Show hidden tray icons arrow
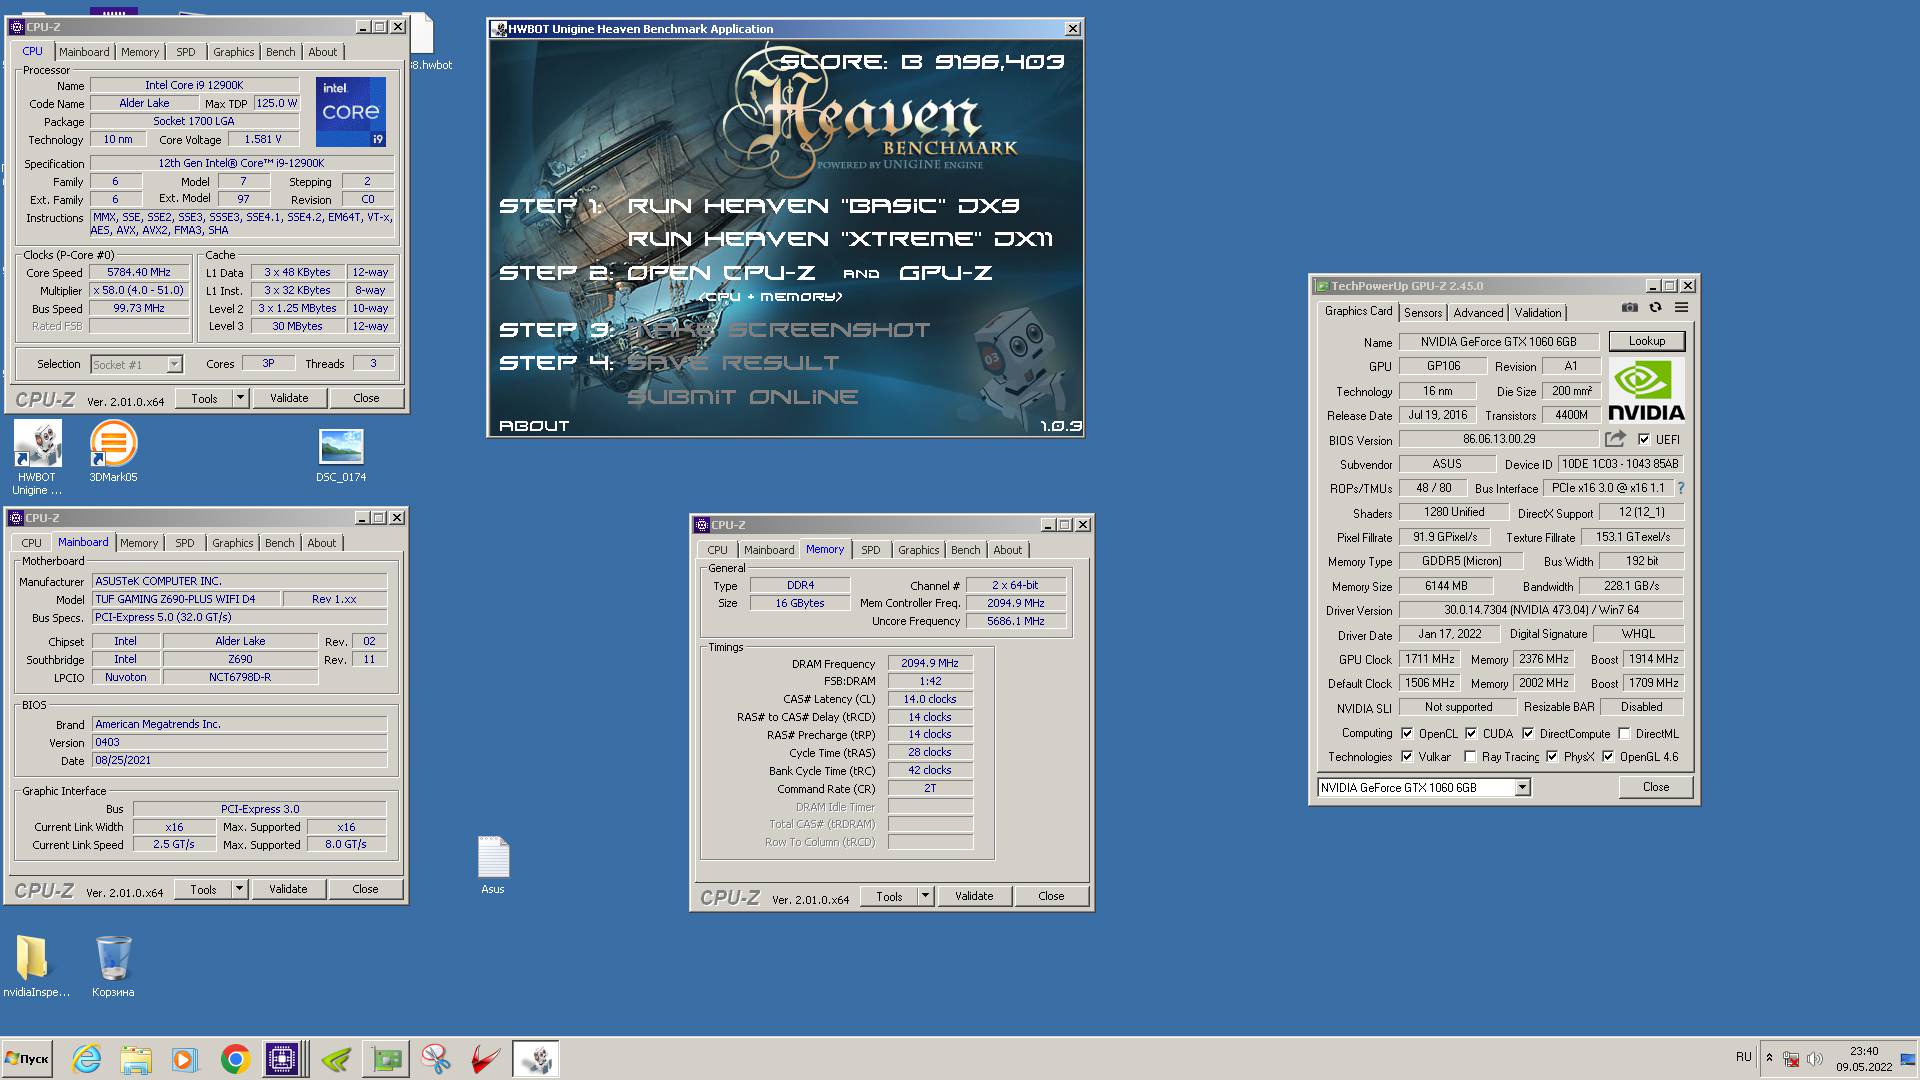The height and width of the screenshot is (1080, 1920). [1769, 1058]
